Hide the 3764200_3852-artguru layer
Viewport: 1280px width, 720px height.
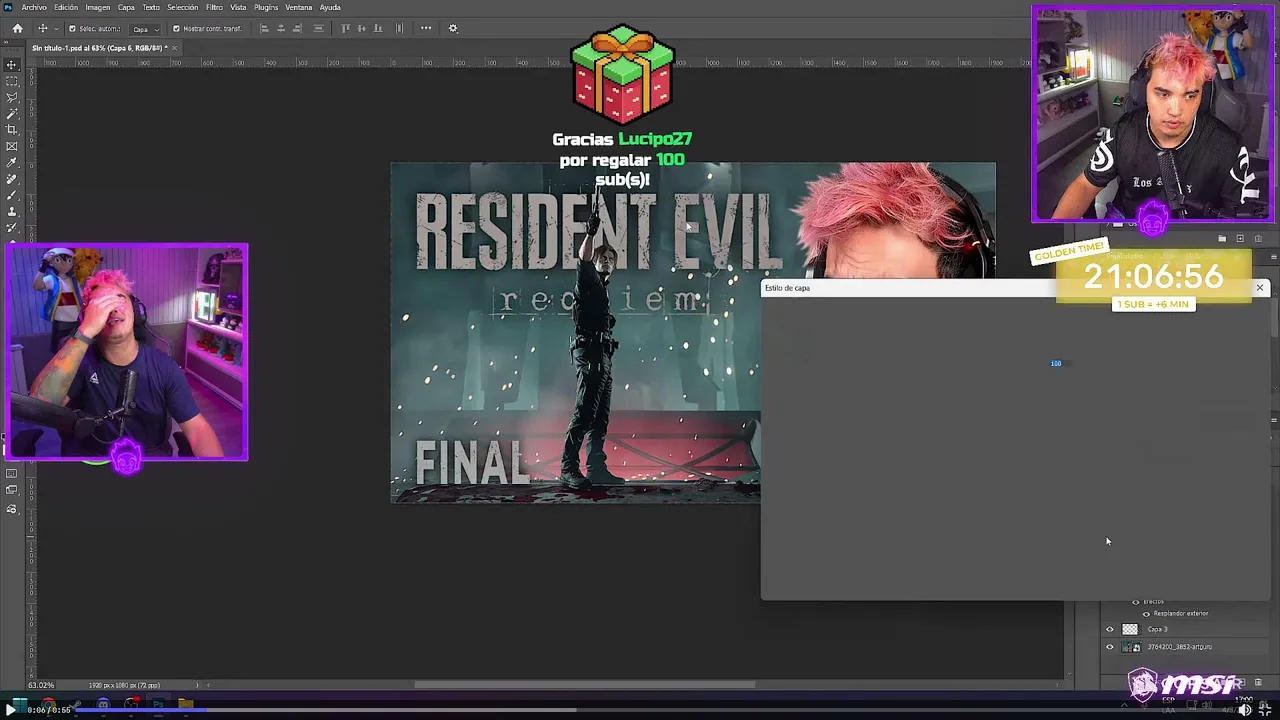(1109, 647)
